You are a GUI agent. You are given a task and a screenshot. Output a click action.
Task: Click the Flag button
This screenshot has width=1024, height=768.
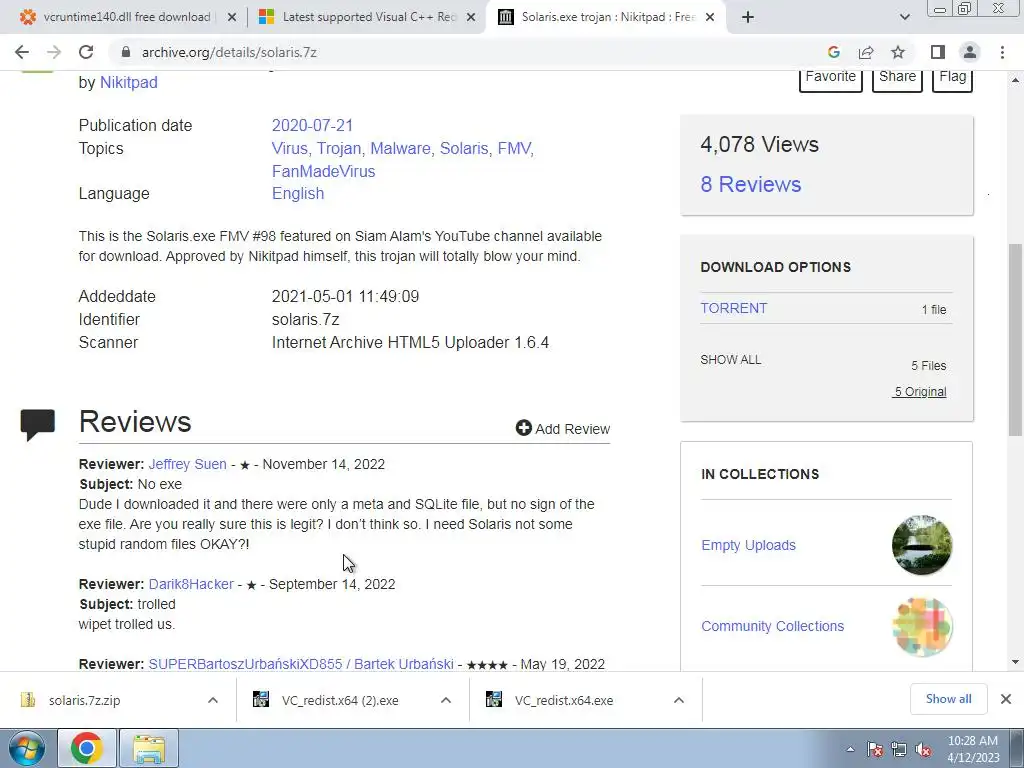click(x=952, y=79)
